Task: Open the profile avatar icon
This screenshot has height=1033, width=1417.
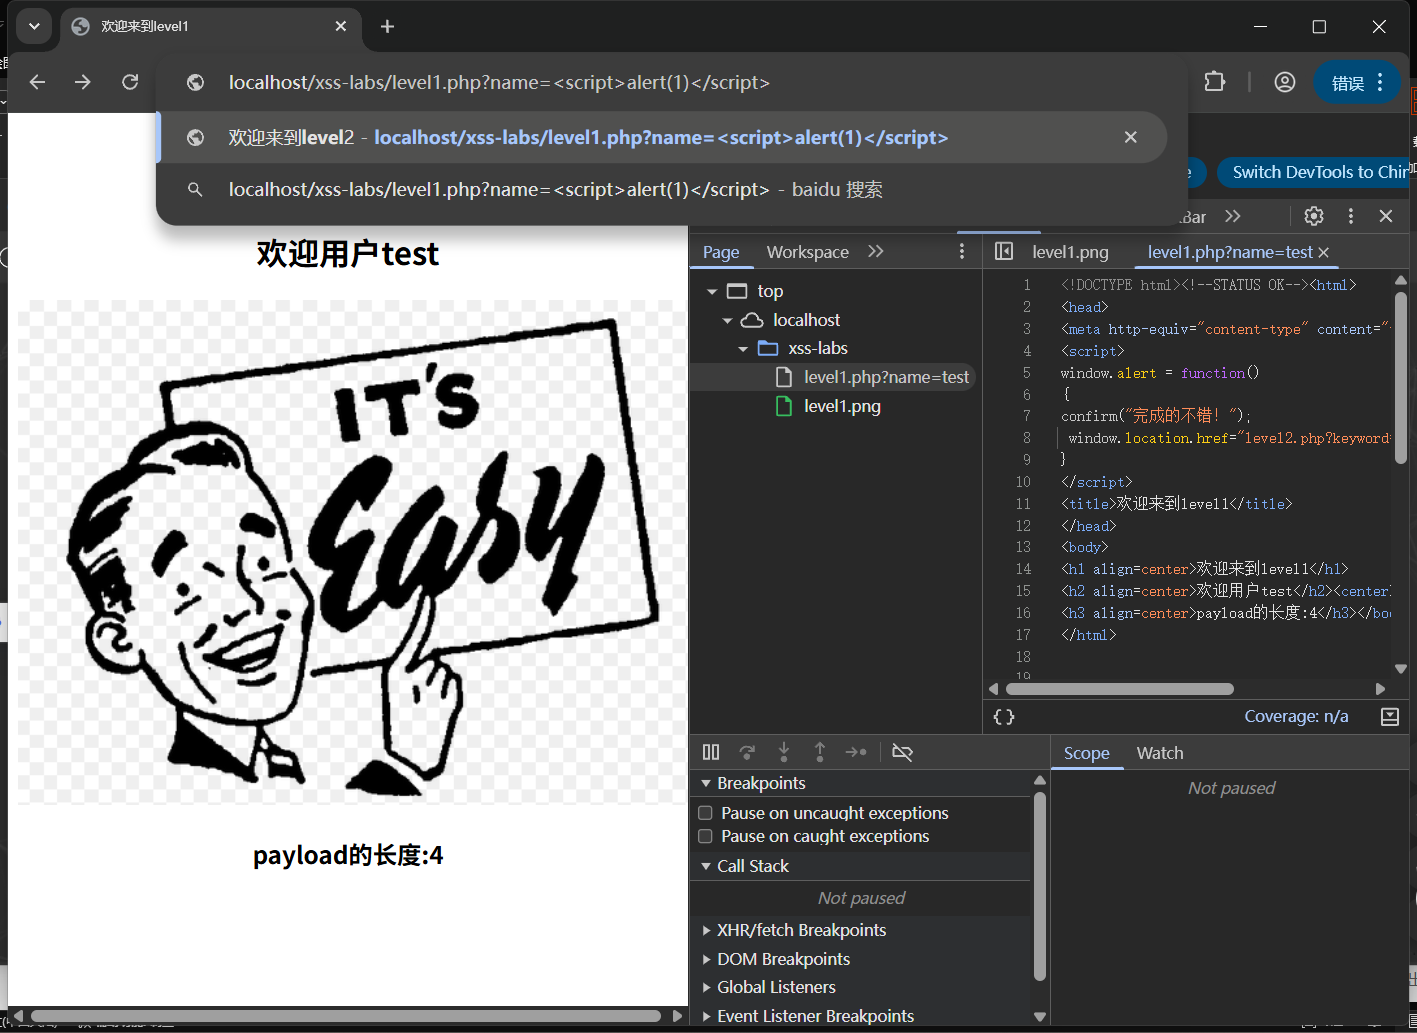Action: click(1285, 82)
